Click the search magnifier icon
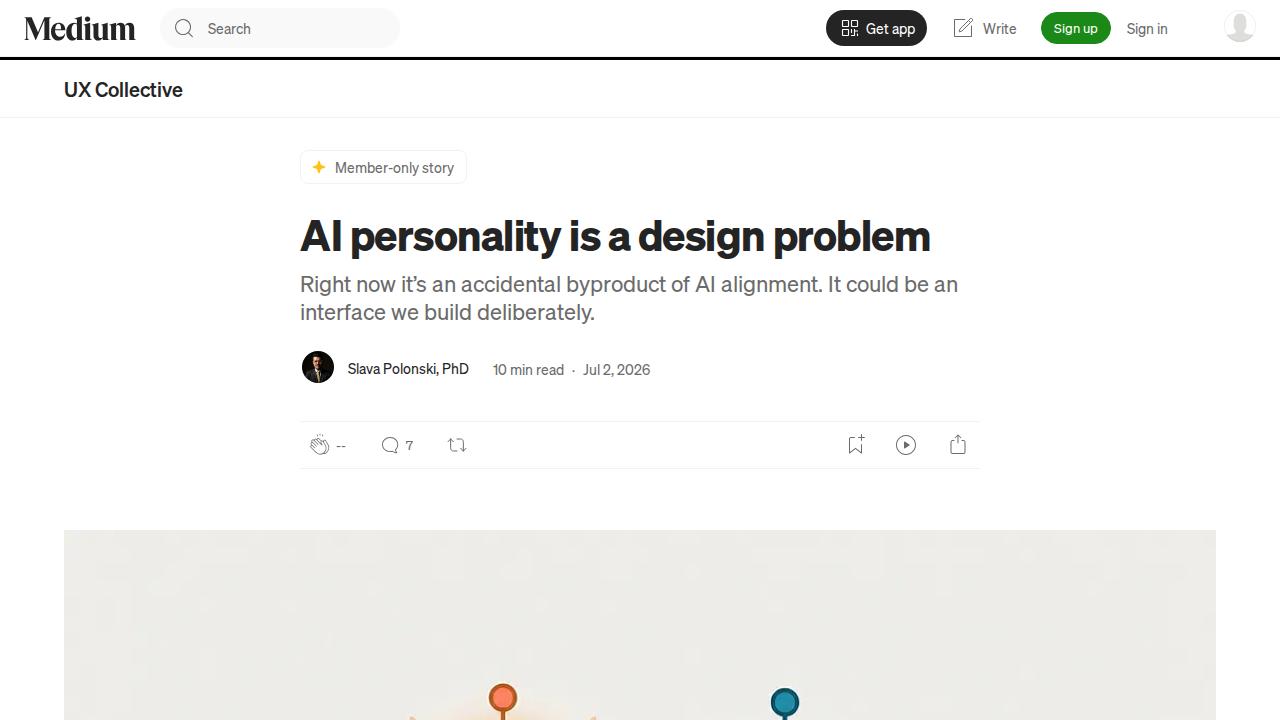This screenshot has height=720, width=1280. click(184, 28)
